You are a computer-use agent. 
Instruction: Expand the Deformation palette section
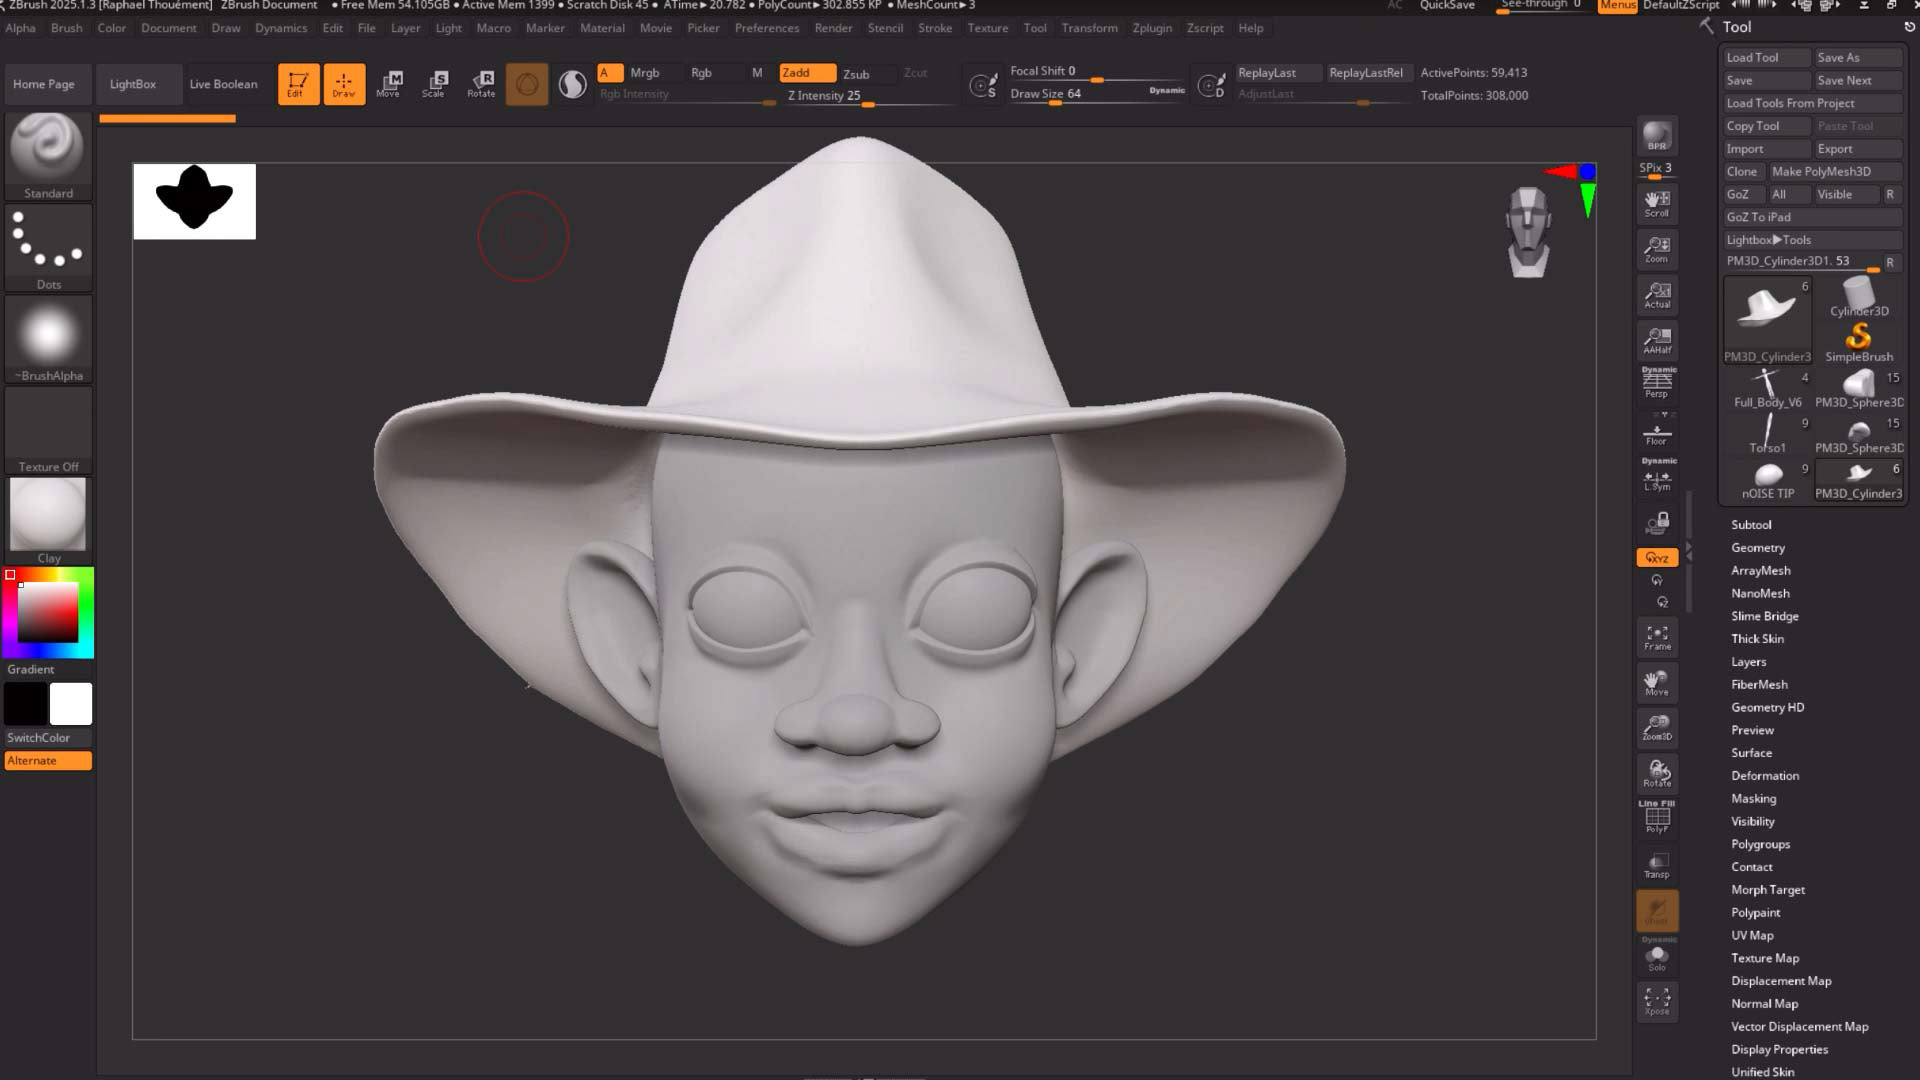[x=1765, y=776]
